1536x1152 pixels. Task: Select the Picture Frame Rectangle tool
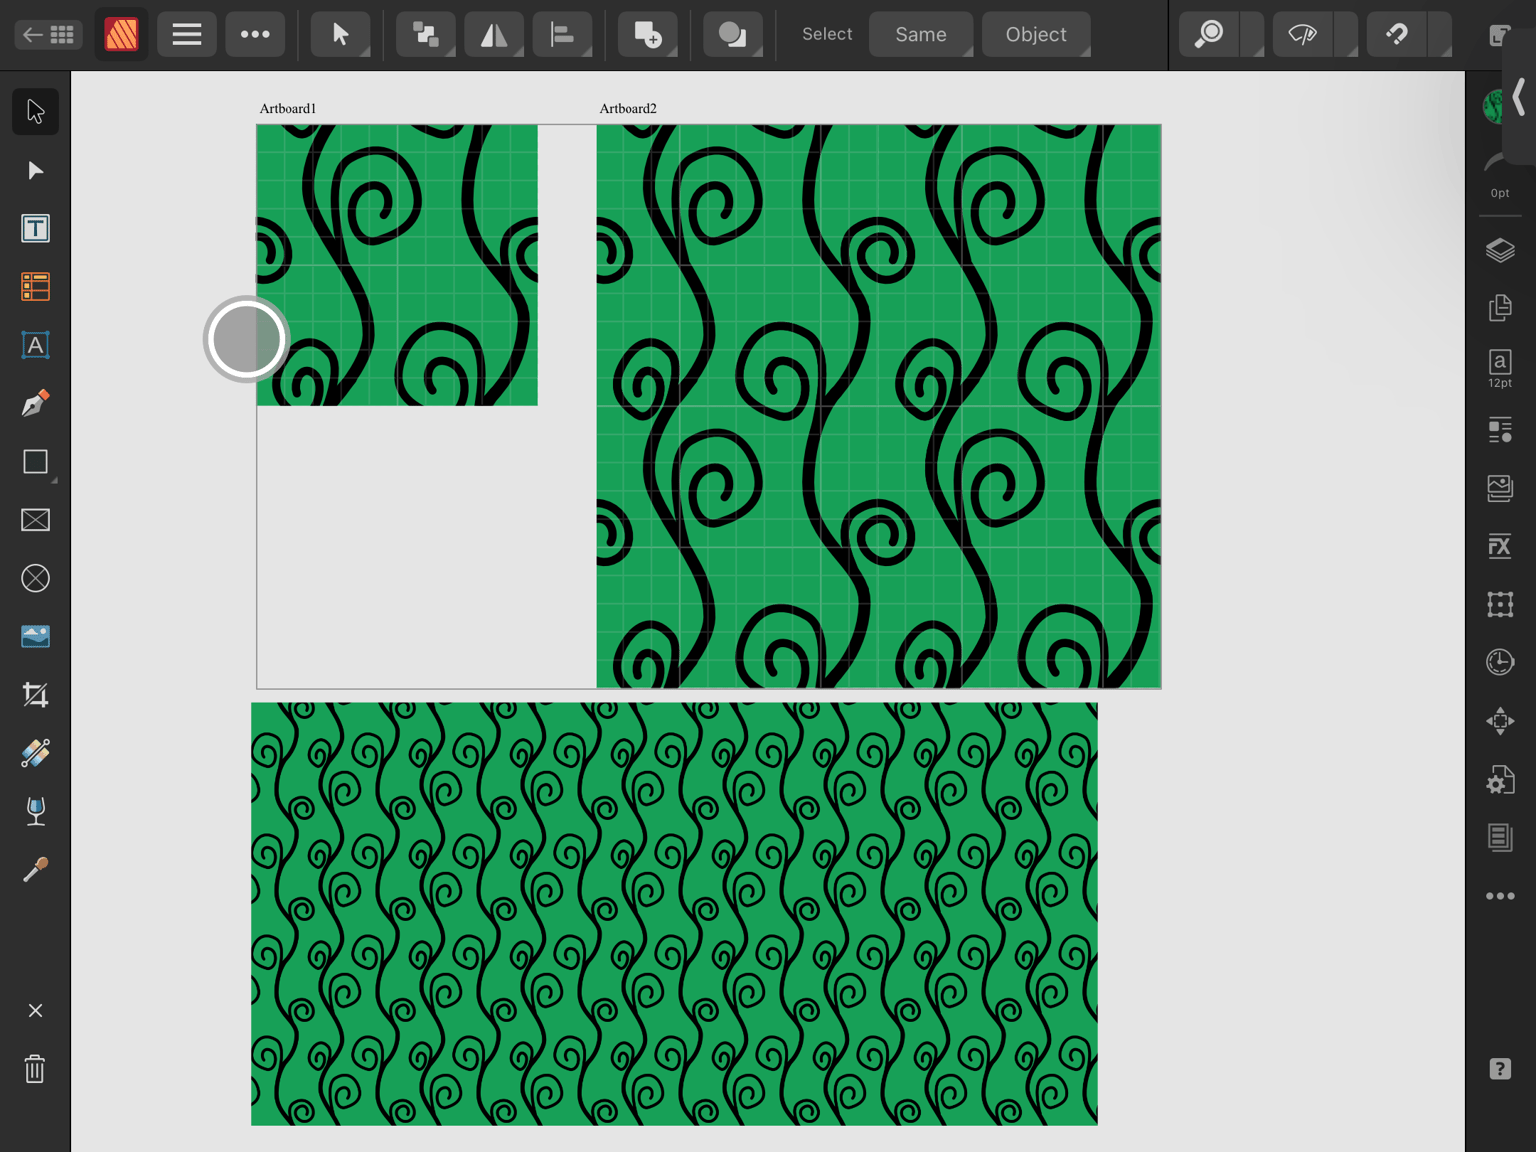(35, 520)
